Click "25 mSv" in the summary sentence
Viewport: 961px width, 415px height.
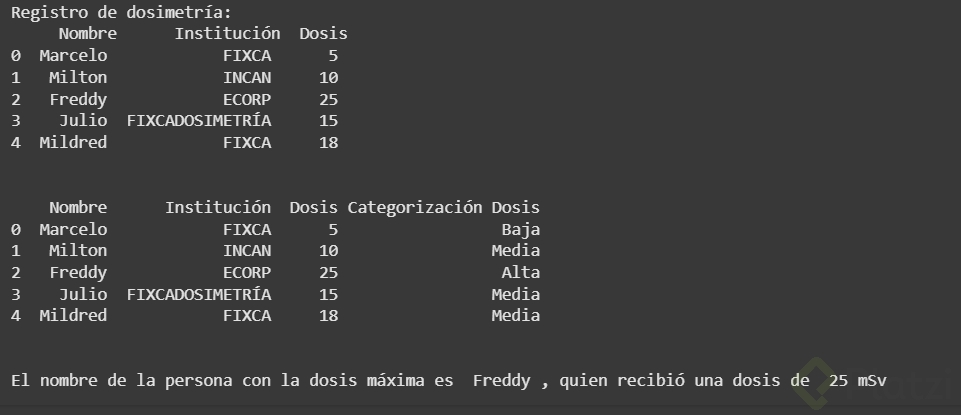(x=857, y=381)
